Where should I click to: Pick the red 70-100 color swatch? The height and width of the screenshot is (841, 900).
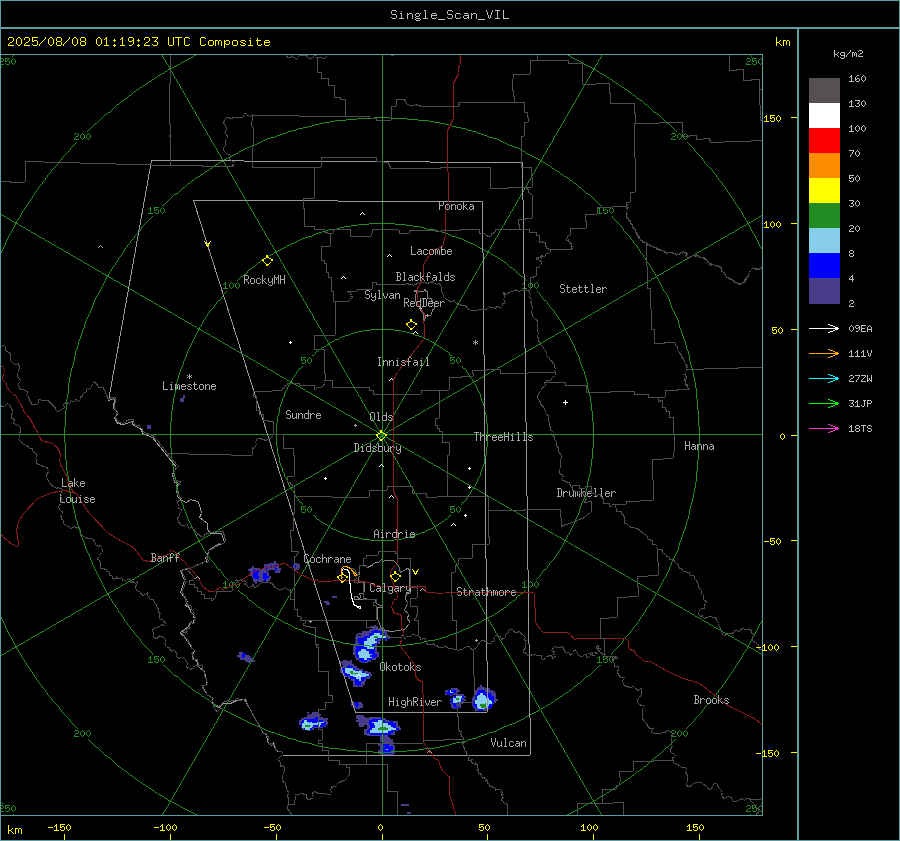[824, 141]
